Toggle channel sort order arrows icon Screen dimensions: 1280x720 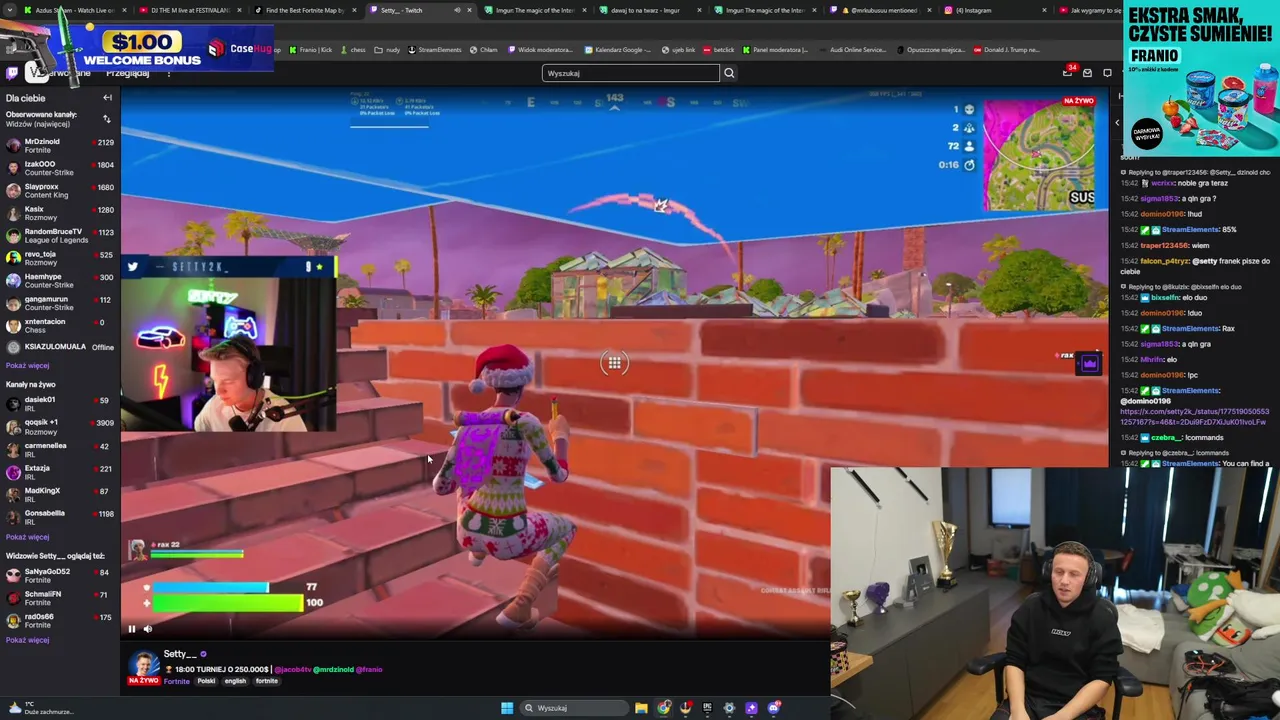click(107, 119)
